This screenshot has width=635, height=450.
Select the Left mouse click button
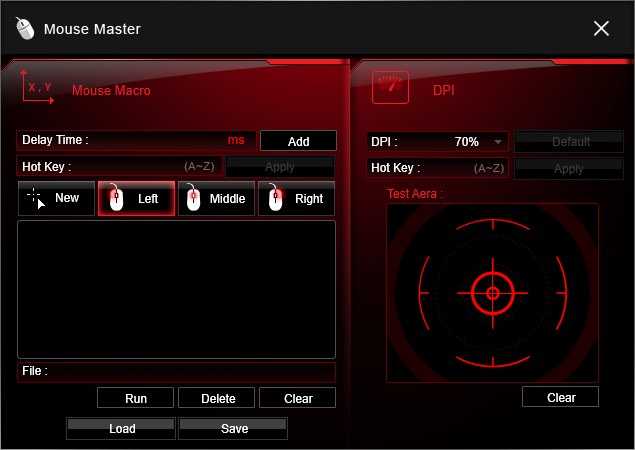click(136, 198)
